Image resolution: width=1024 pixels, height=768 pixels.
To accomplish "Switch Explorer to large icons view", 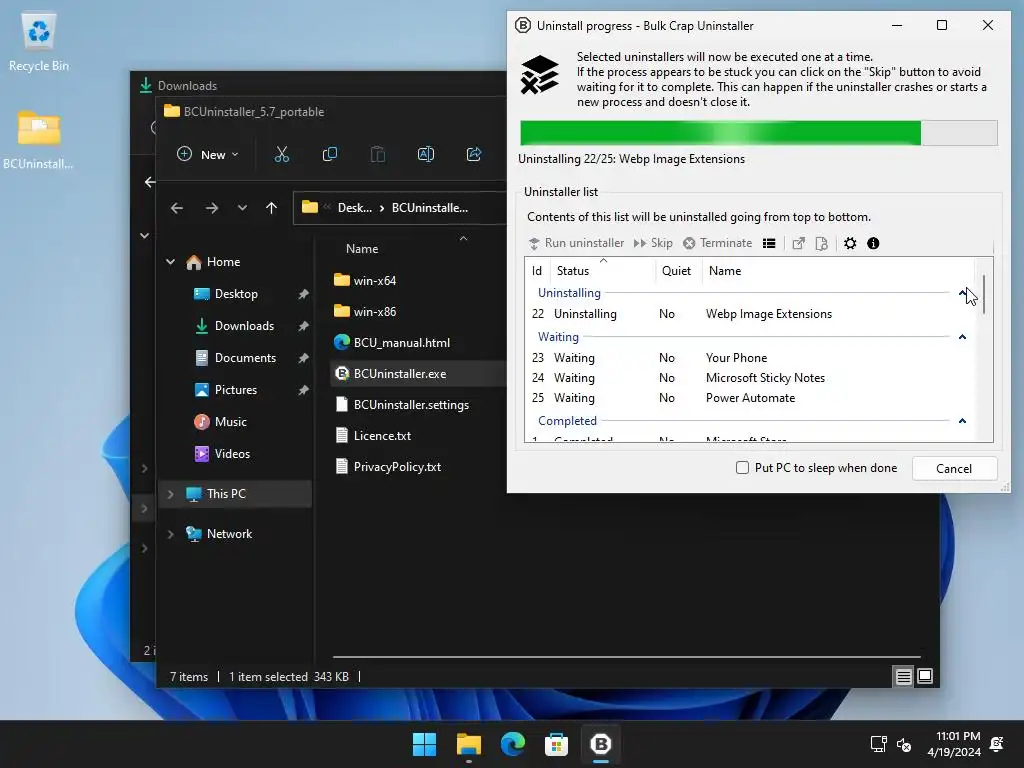I will click(925, 677).
